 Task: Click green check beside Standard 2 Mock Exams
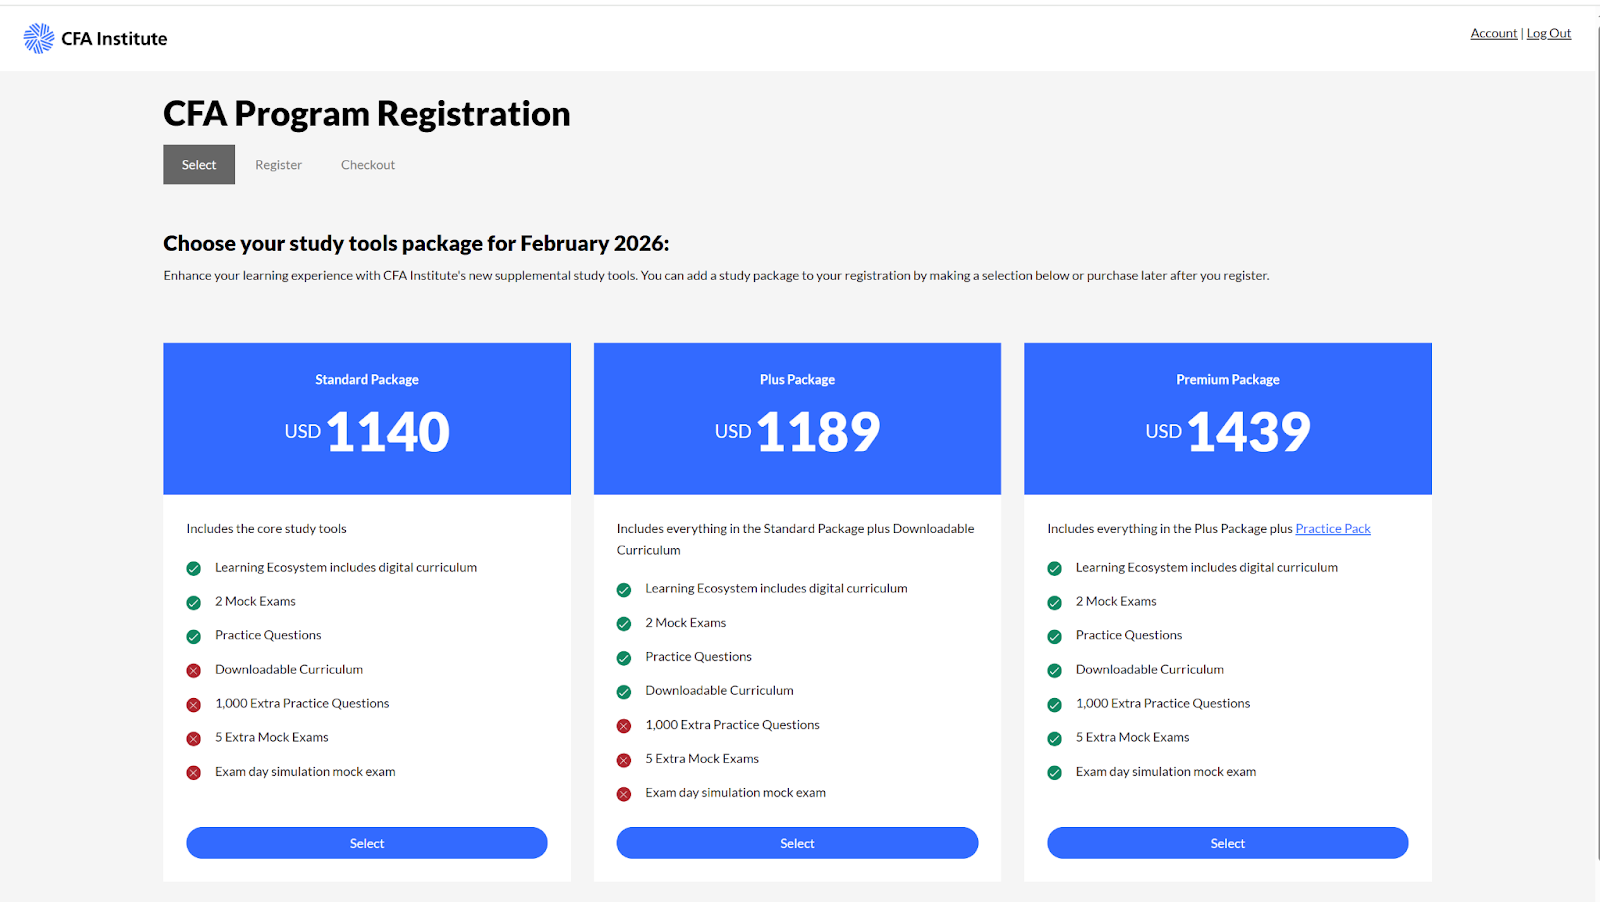click(194, 603)
